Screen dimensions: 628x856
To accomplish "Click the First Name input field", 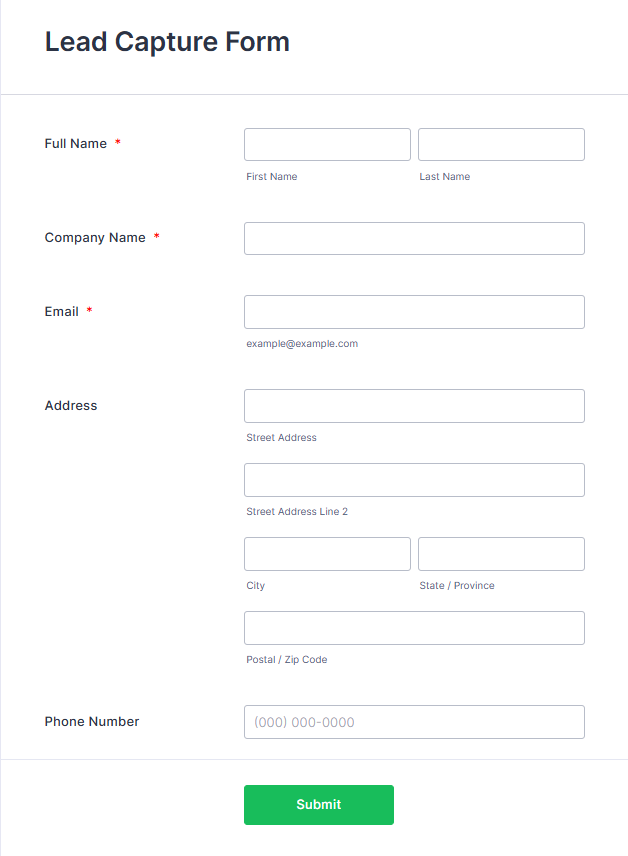I will 327,145.
